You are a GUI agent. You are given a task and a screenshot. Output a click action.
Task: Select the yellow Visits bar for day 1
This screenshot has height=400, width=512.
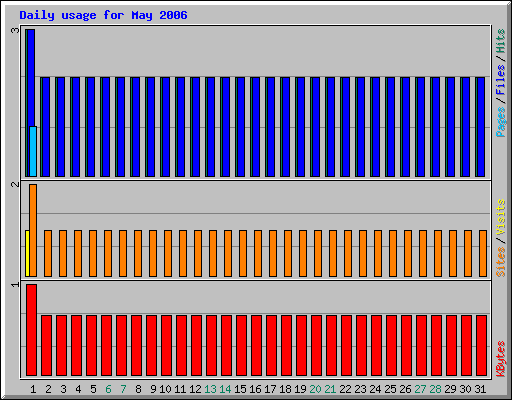pyautogui.click(x=27, y=253)
